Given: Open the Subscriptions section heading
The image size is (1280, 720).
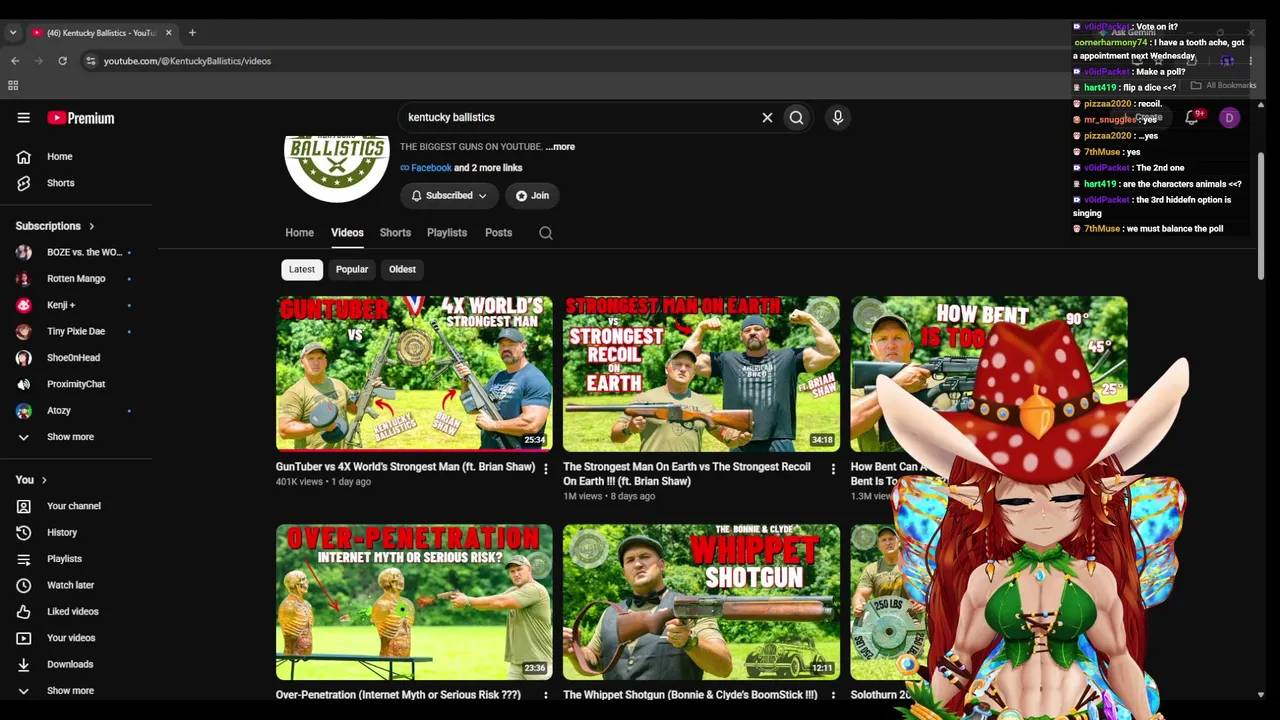Looking at the screenshot, I should tap(56, 227).
